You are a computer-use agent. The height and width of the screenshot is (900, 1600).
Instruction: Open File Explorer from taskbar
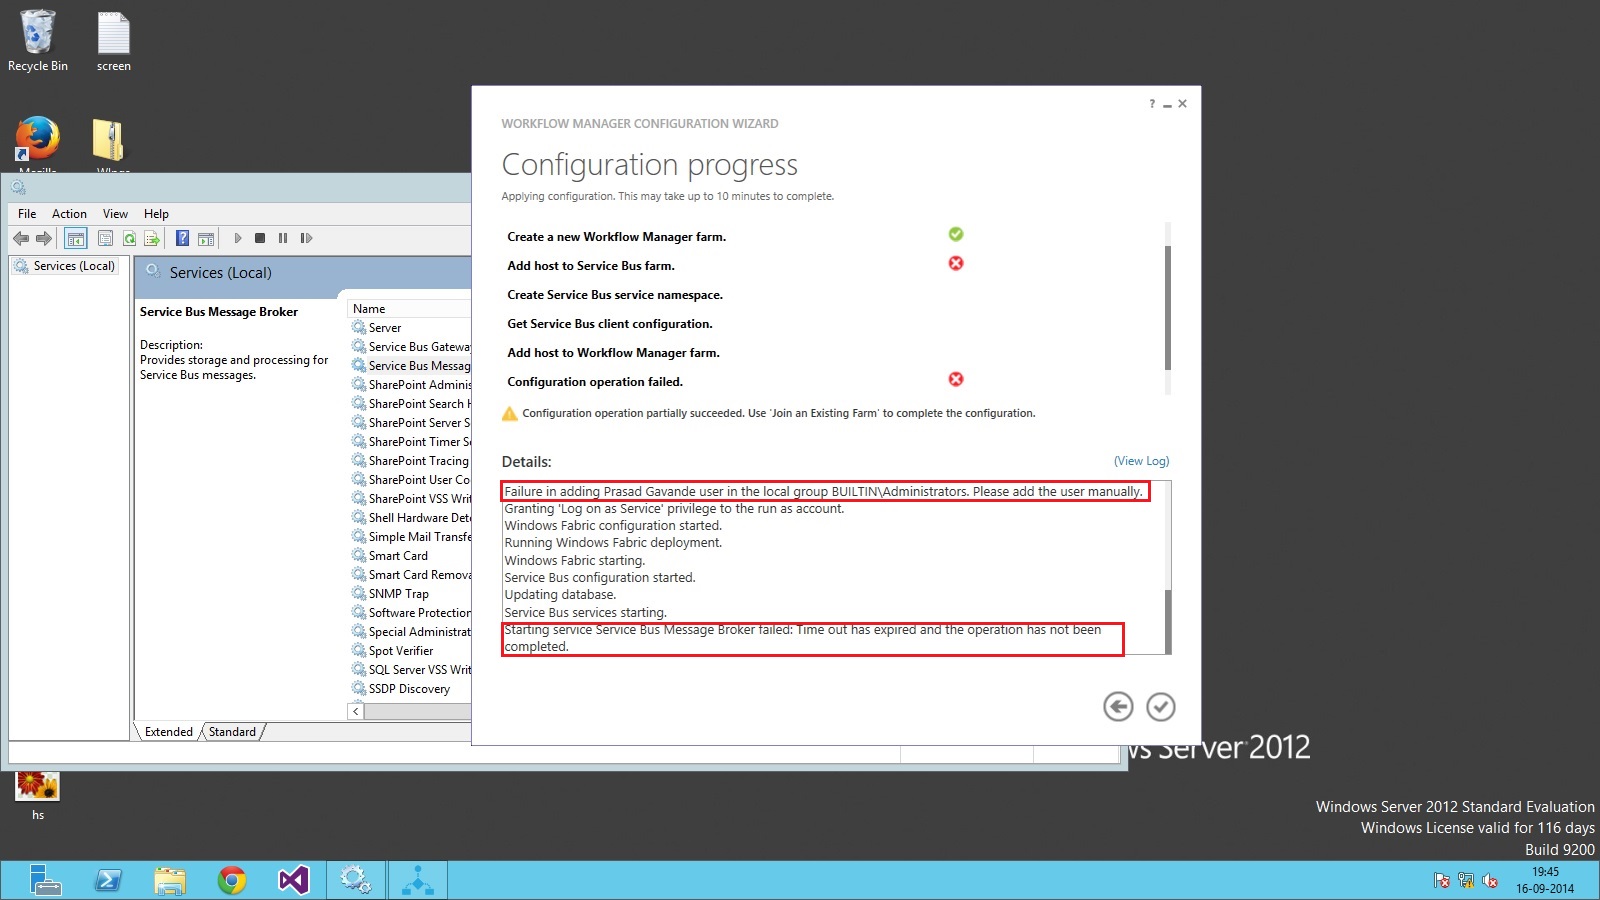[x=170, y=880]
